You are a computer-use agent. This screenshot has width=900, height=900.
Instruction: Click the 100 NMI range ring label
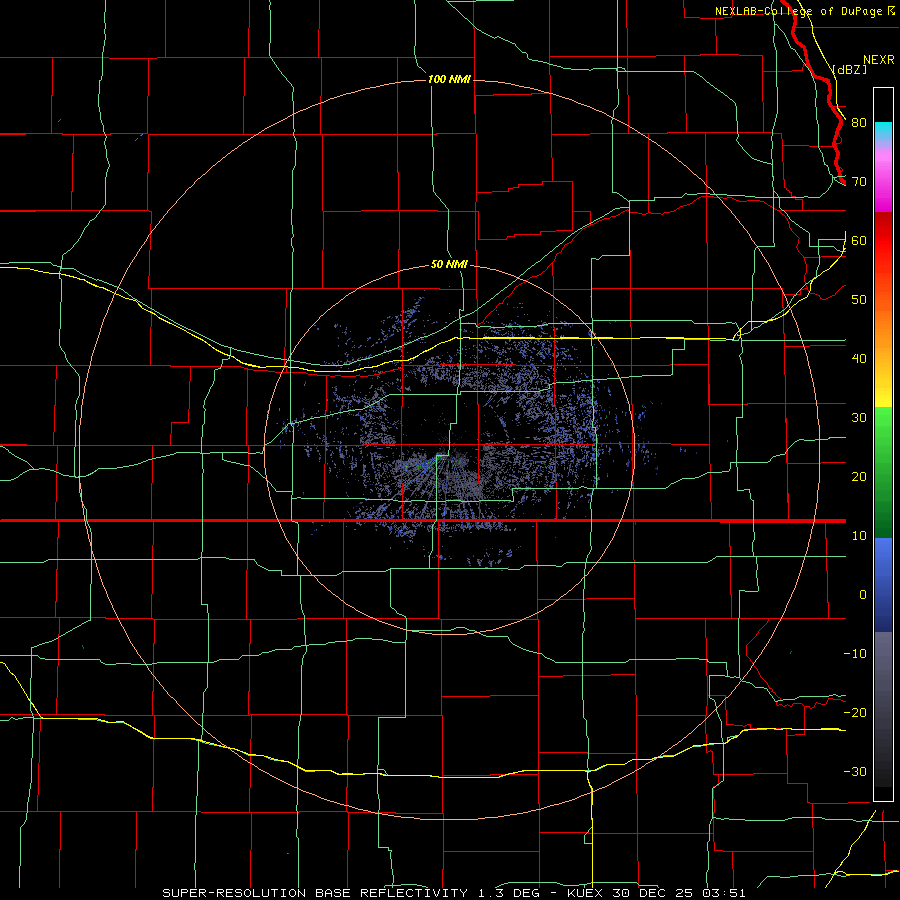point(449,79)
